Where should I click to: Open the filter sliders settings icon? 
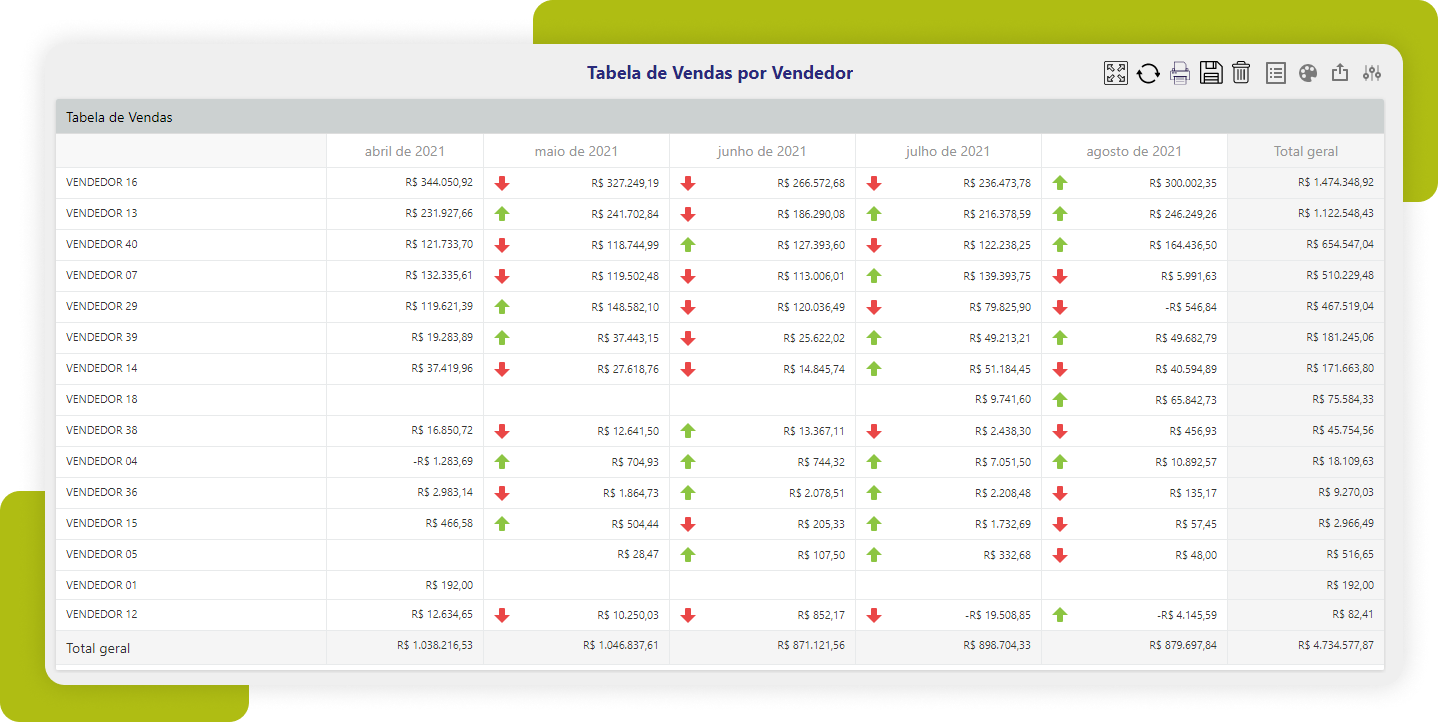click(x=1372, y=73)
